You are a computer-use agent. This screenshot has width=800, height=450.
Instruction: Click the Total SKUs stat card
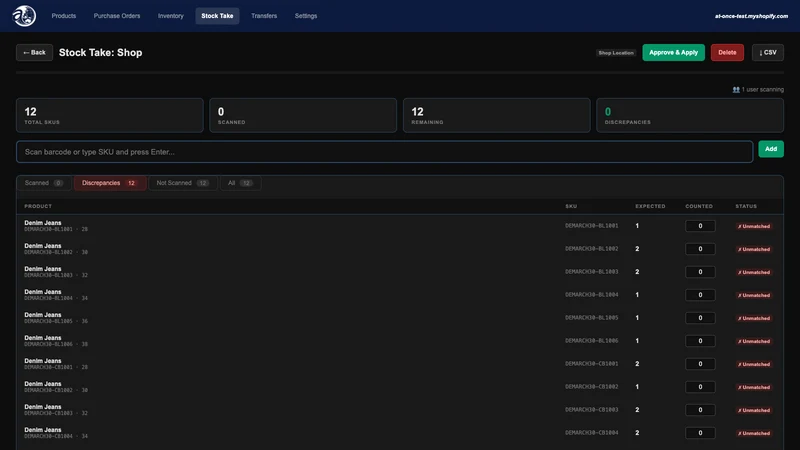110,115
